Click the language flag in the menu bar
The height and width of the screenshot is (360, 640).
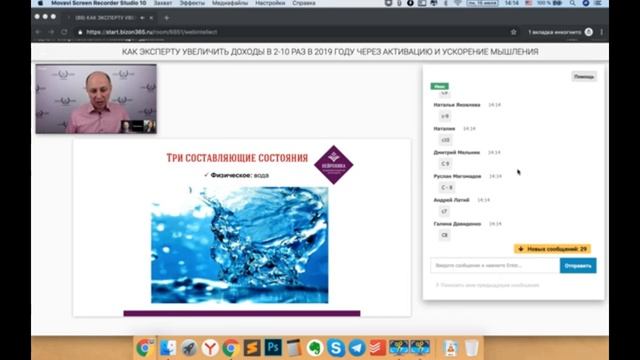pyautogui.click(x=528, y=3)
